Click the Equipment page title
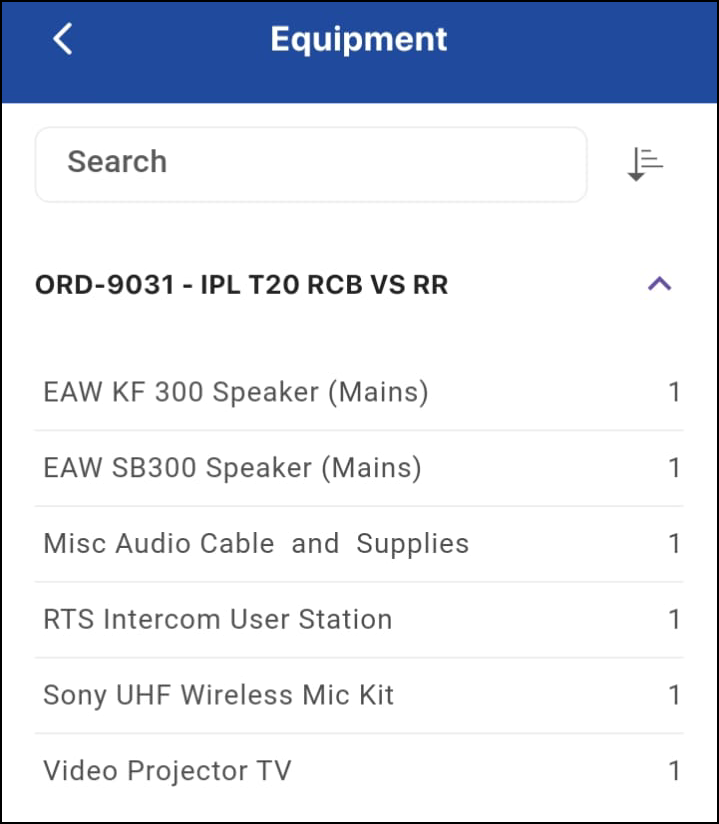719x824 pixels. [x=359, y=40]
